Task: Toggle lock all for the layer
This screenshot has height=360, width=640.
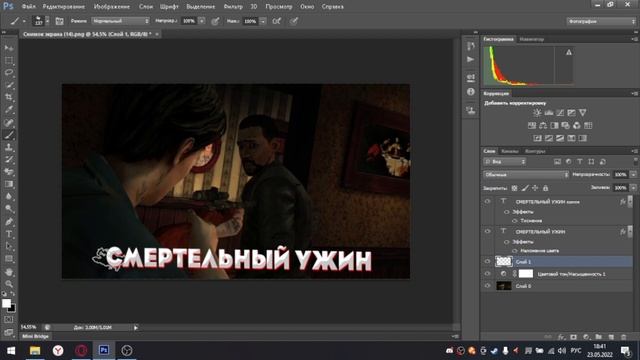Action: click(x=545, y=188)
